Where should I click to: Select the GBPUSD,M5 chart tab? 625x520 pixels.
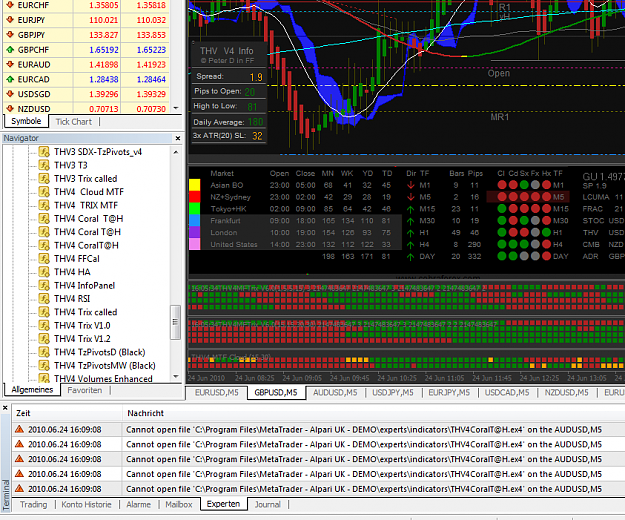click(276, 392)
